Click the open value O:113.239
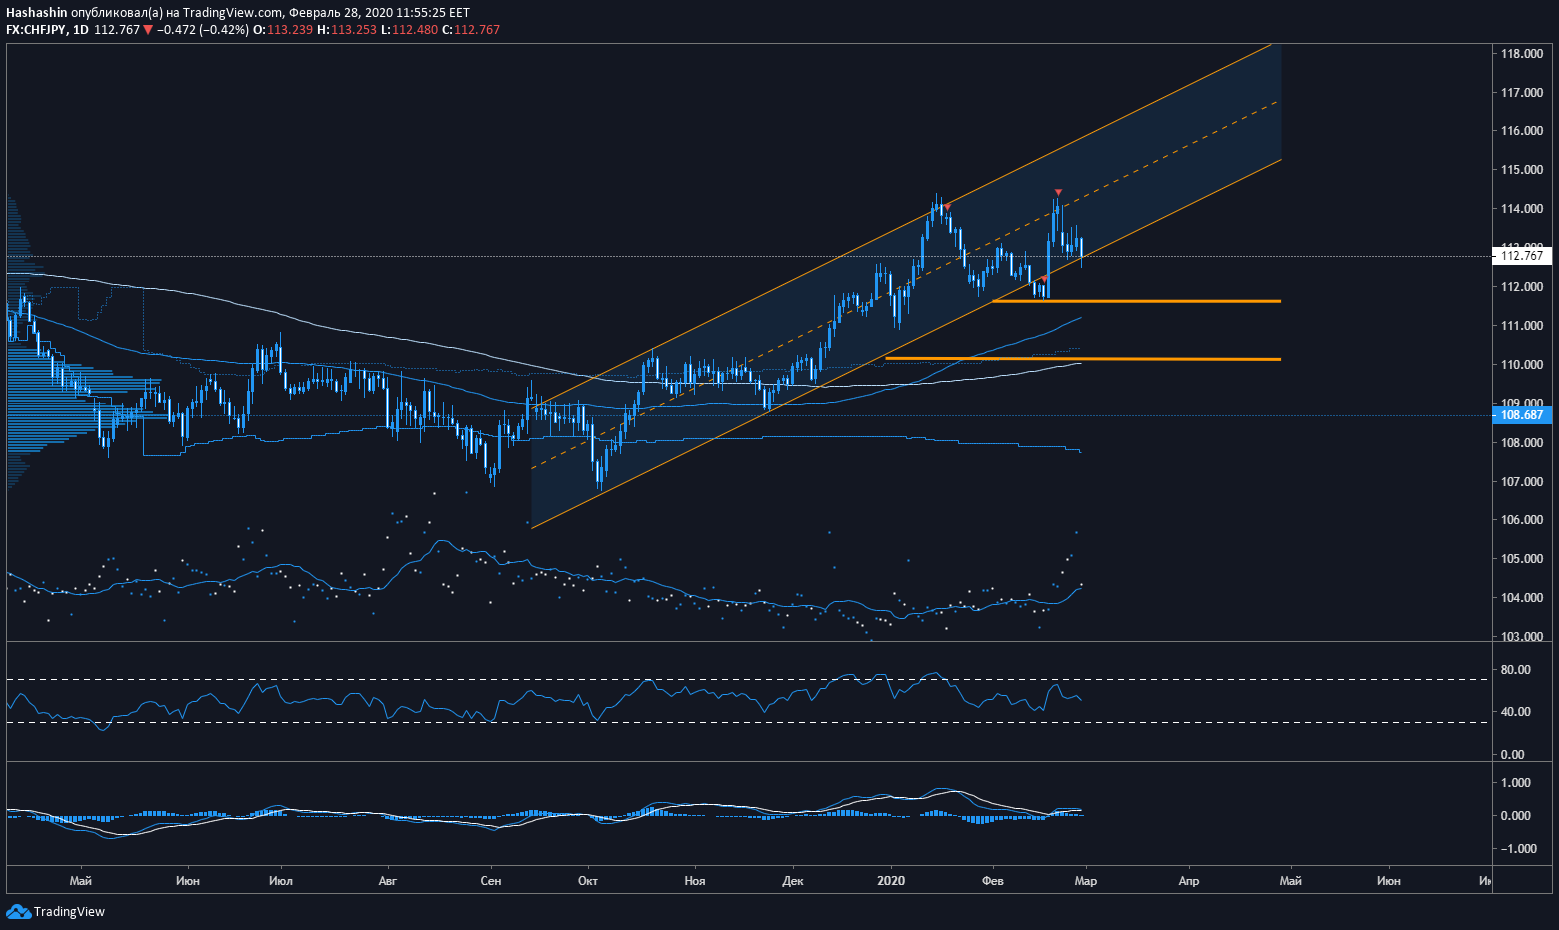This screenshot has height=930, width=1559. (x=282, y=30)
